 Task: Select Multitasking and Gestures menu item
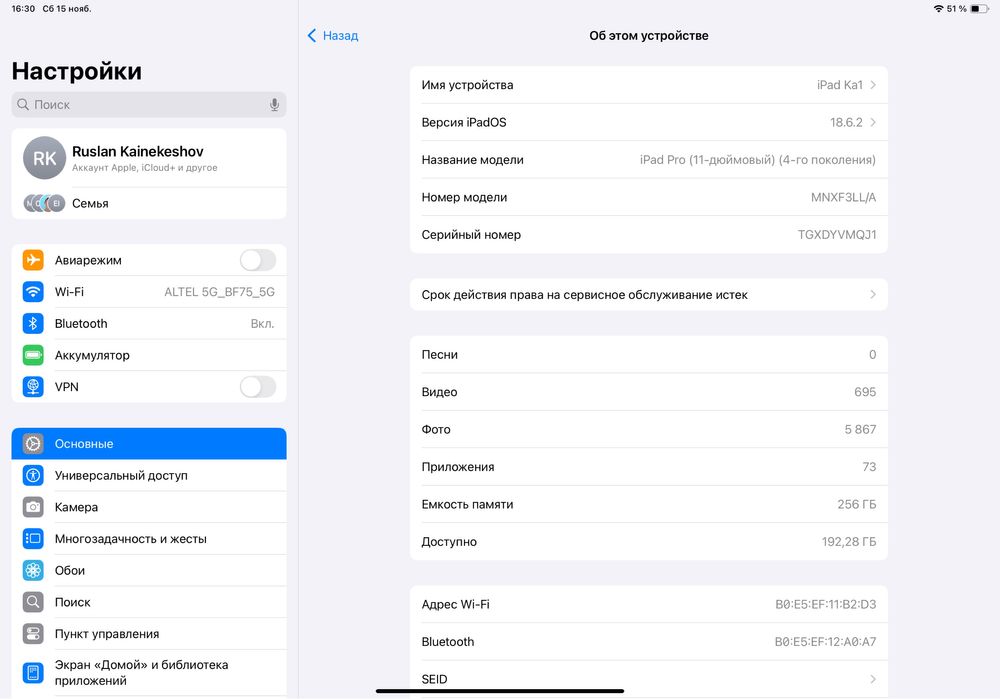pos(131,539)
